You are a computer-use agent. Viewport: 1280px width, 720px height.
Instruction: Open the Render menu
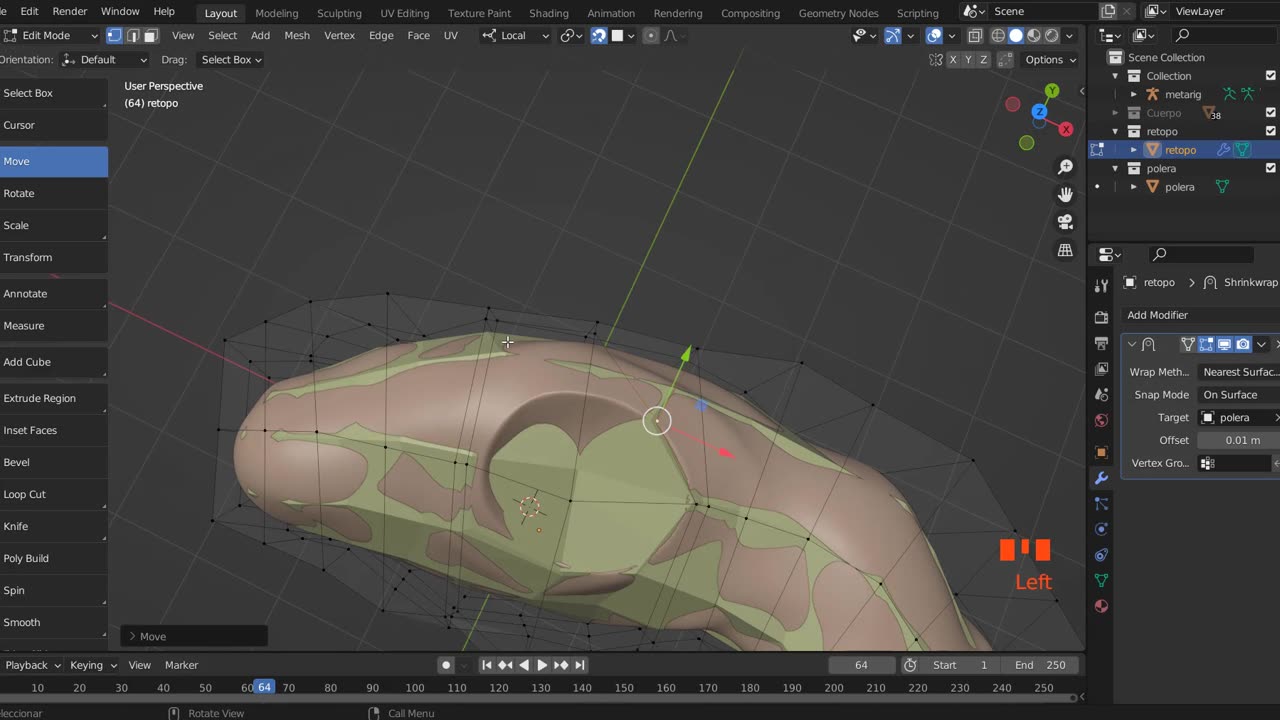[70, 11]
